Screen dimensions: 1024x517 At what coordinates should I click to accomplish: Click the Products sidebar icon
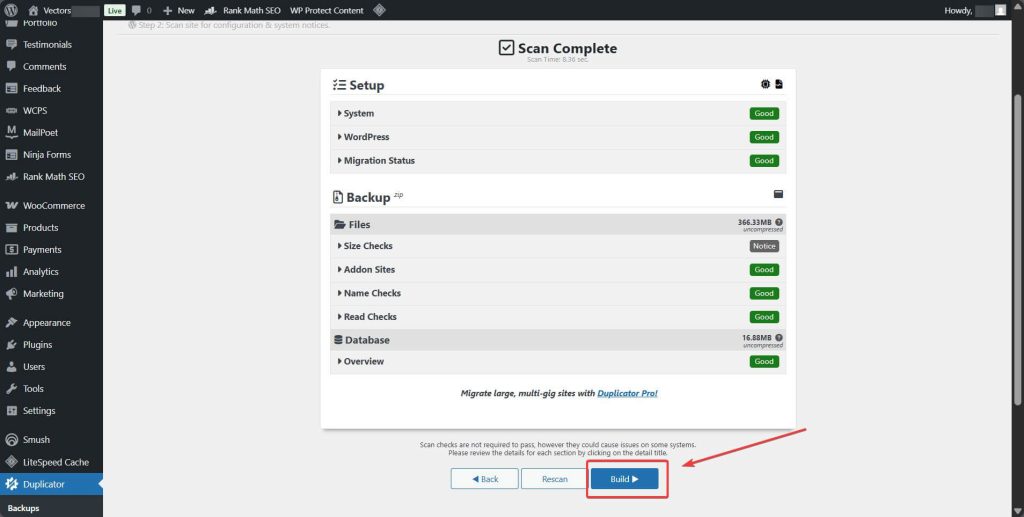coord(11,227)
